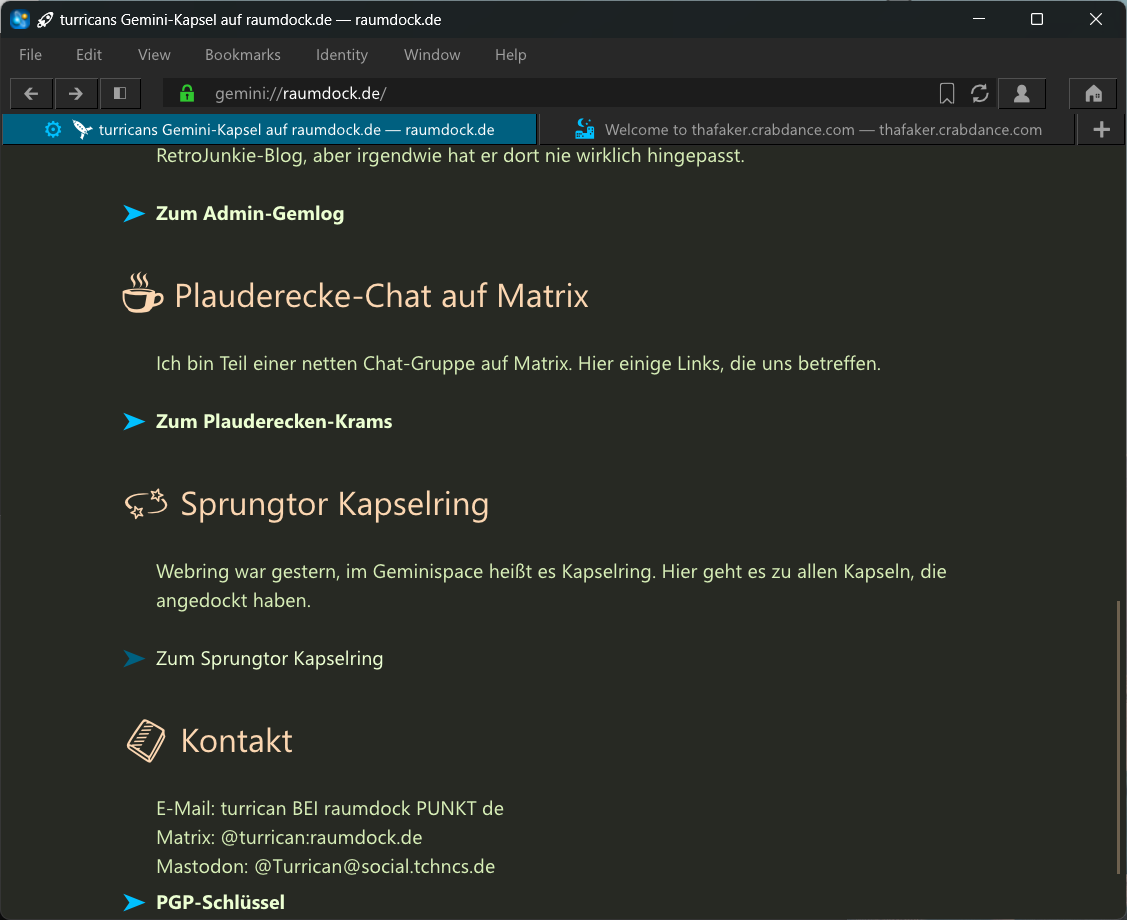Viewport: 1127px width, 920px height.
Task: Bookmark this page with bookmark icon
Action: (947, 93)
